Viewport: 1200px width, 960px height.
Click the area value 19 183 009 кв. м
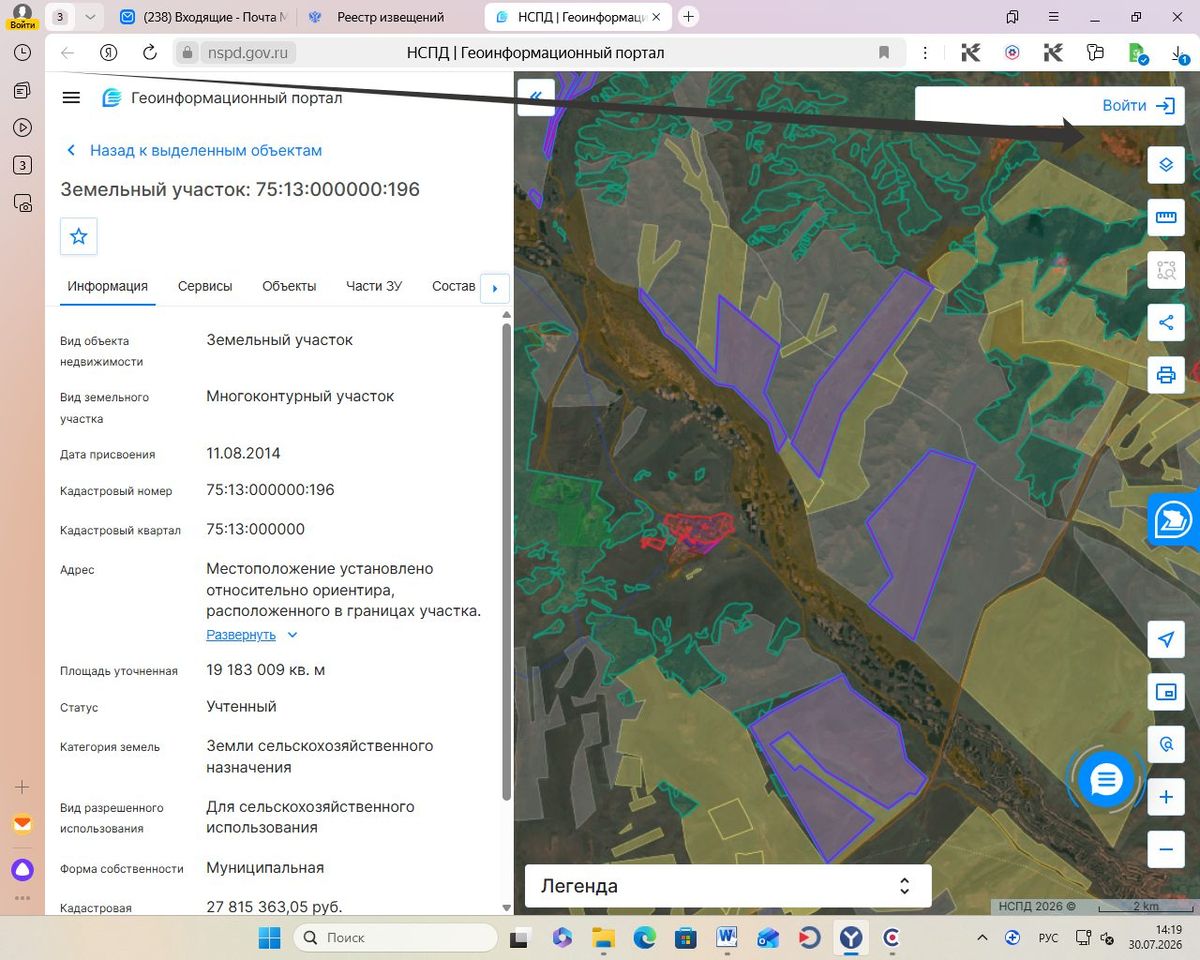(265, 669)
